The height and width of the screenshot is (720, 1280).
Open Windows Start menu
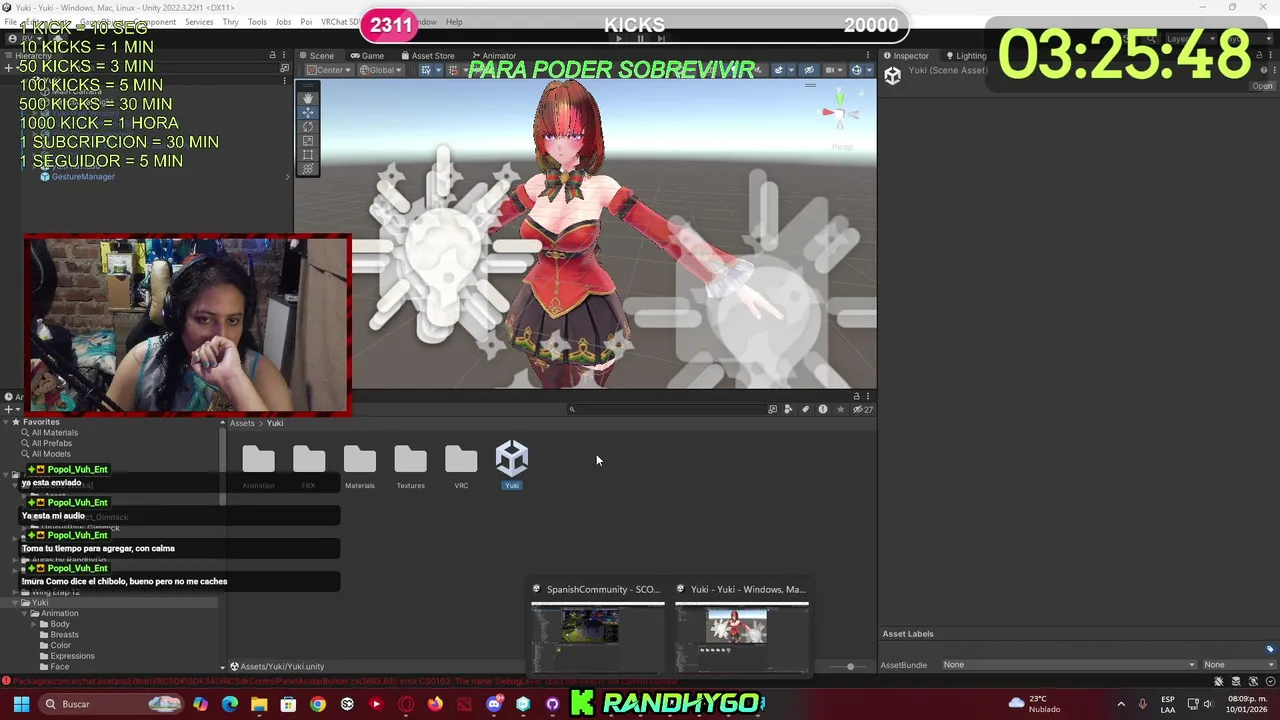21,704
